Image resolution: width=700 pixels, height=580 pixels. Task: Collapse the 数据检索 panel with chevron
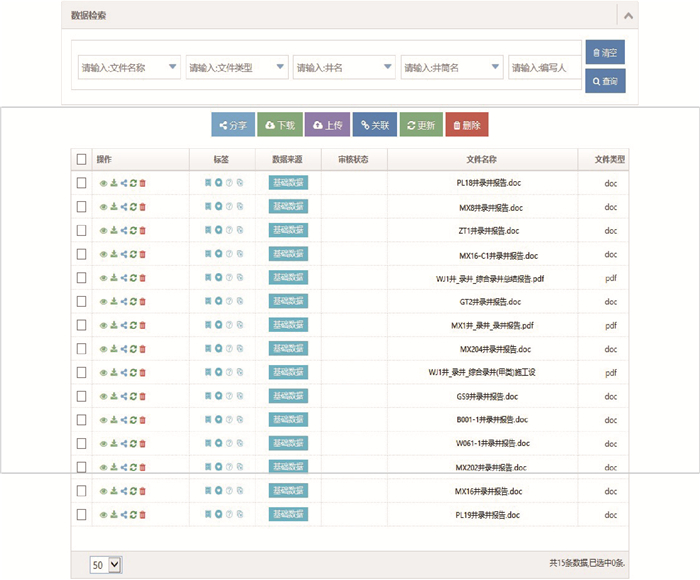(x=627, y=16)
